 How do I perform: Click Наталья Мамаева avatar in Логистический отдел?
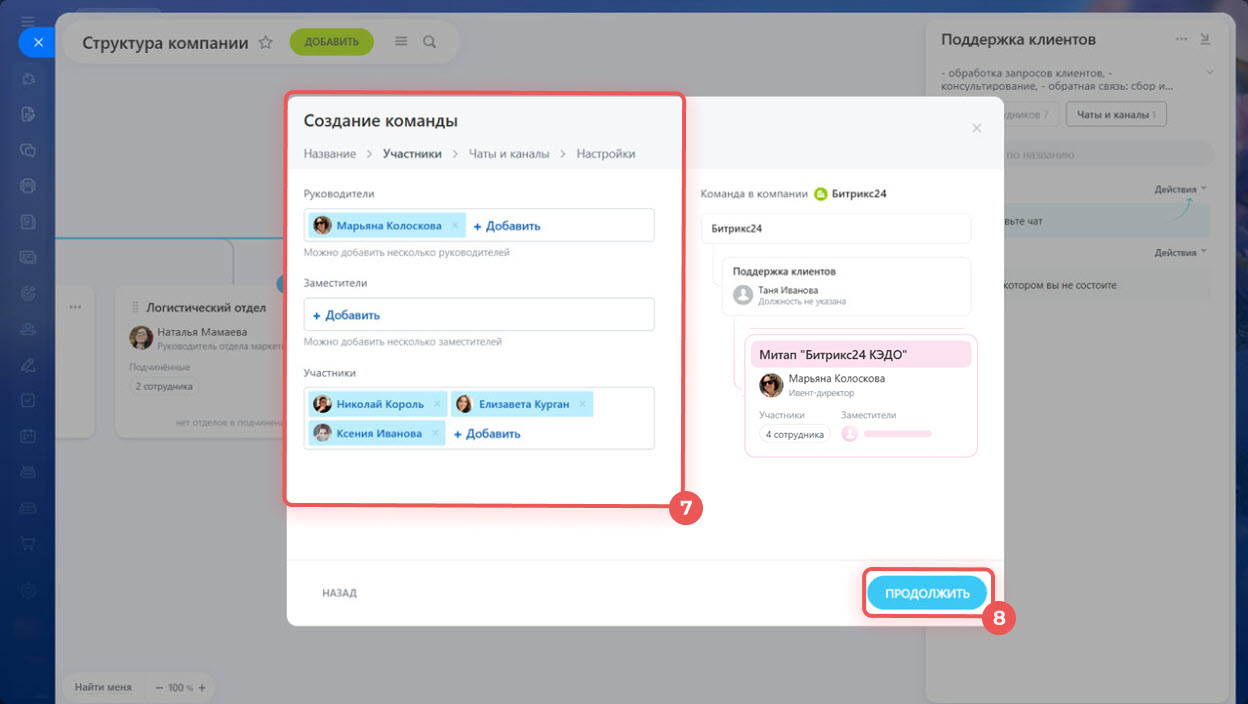point(141,338)
